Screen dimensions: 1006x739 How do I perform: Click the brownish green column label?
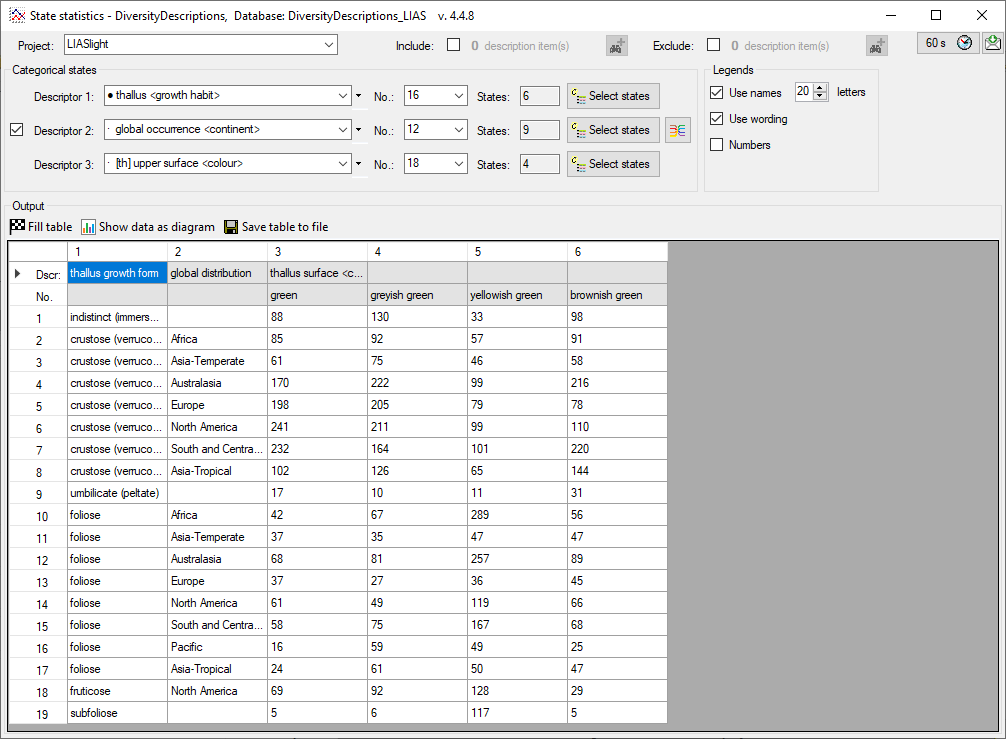click(618, 295)
